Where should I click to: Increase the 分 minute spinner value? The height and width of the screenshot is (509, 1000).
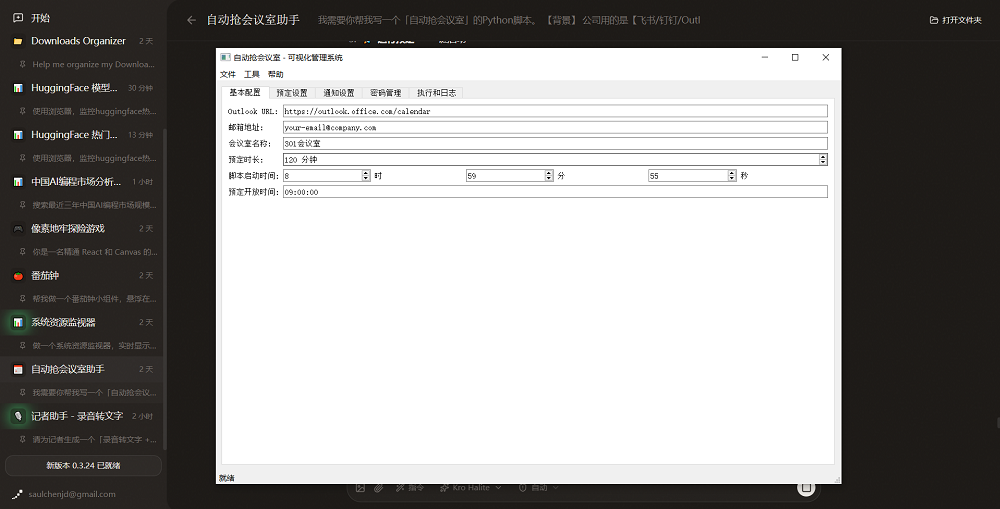point(549,173)
